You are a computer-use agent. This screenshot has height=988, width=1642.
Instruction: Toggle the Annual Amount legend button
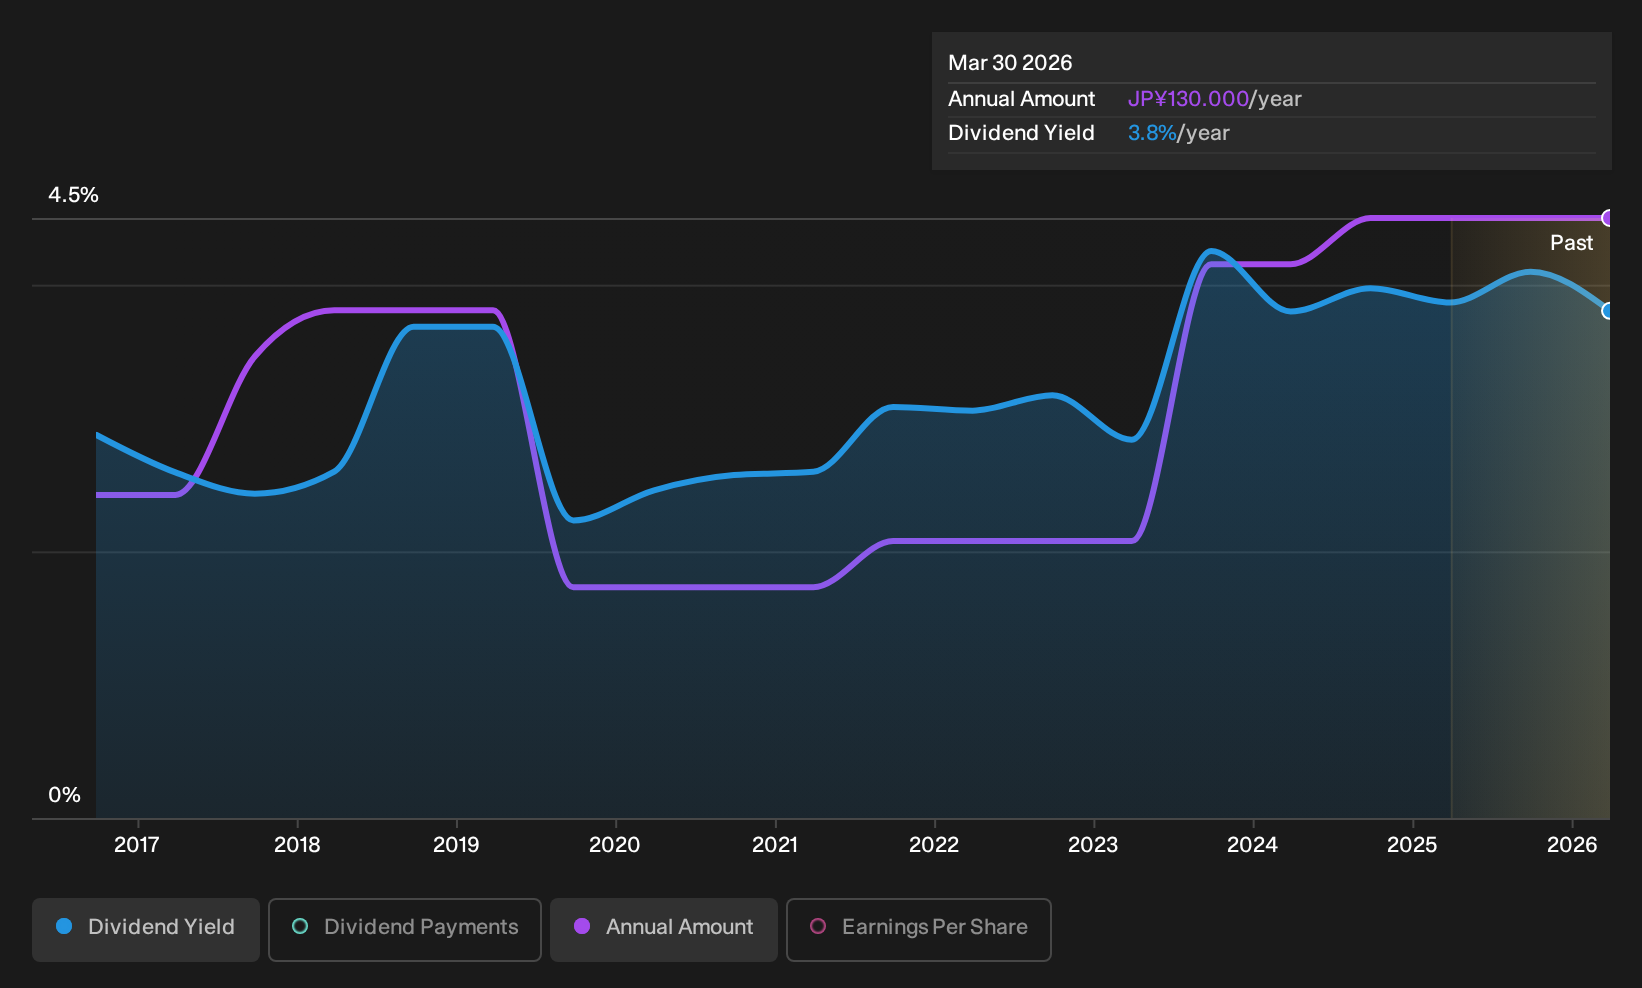pyautogui.click(x=664, y=929)
